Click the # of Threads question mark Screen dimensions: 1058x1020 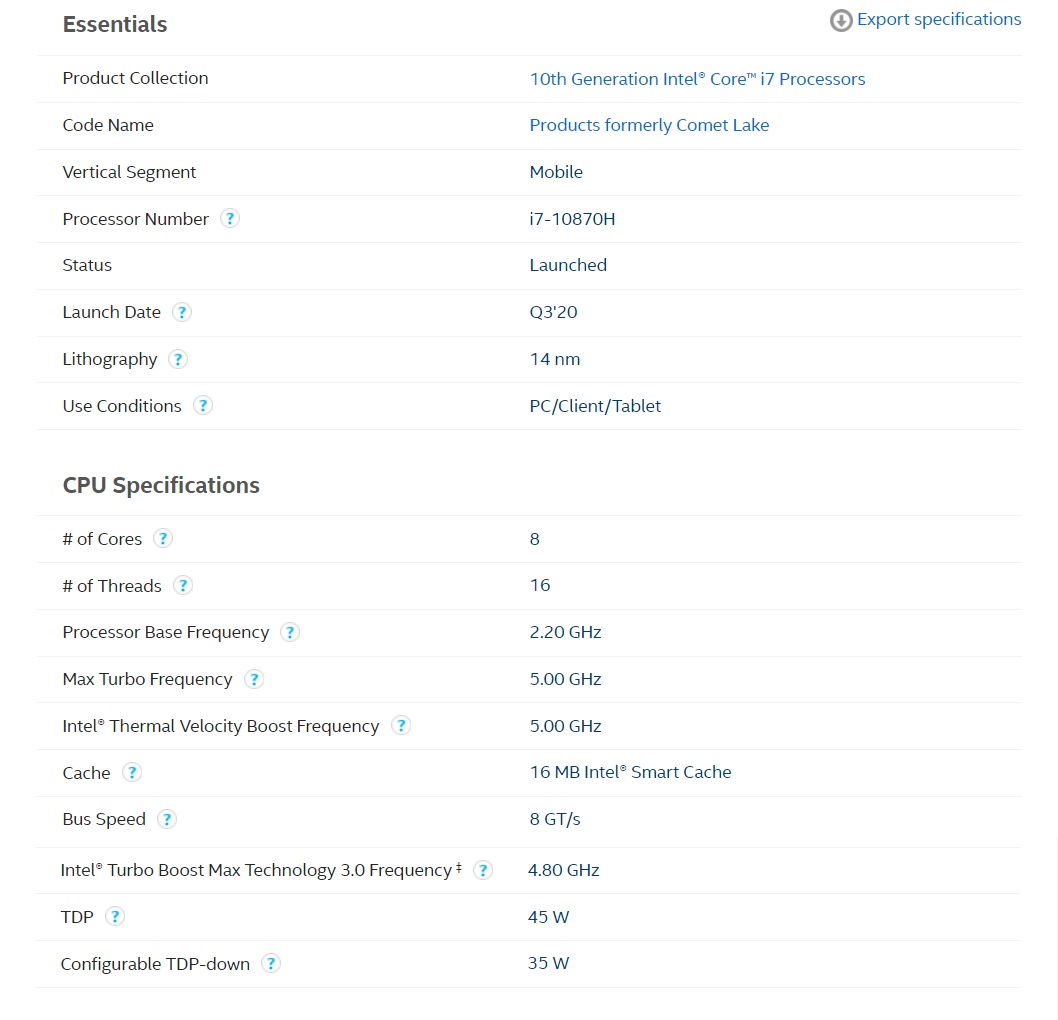click(182, 586)
